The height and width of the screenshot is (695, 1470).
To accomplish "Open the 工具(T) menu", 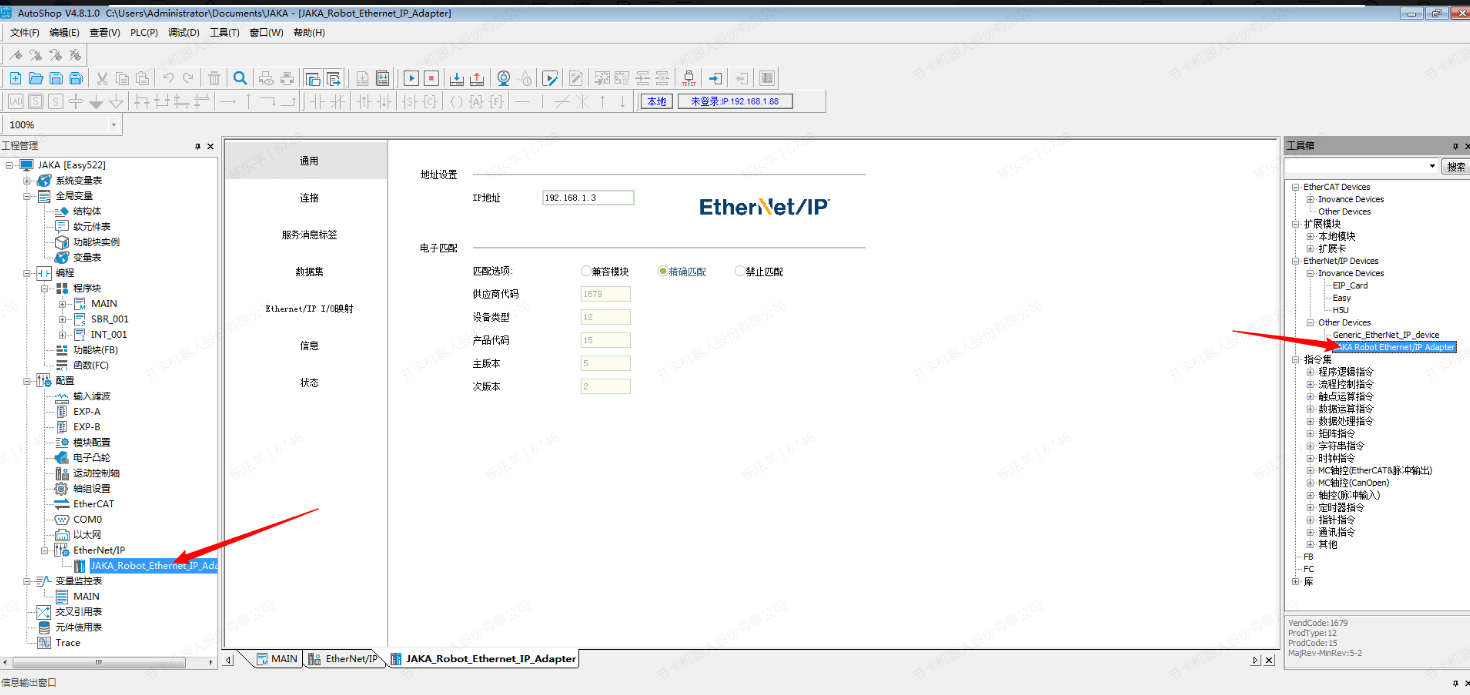I will click(x=224, y=33).
